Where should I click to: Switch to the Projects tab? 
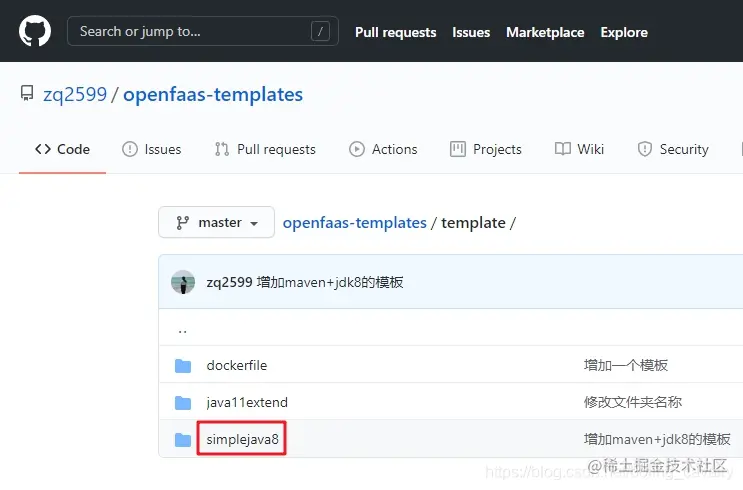coord(486,149)
